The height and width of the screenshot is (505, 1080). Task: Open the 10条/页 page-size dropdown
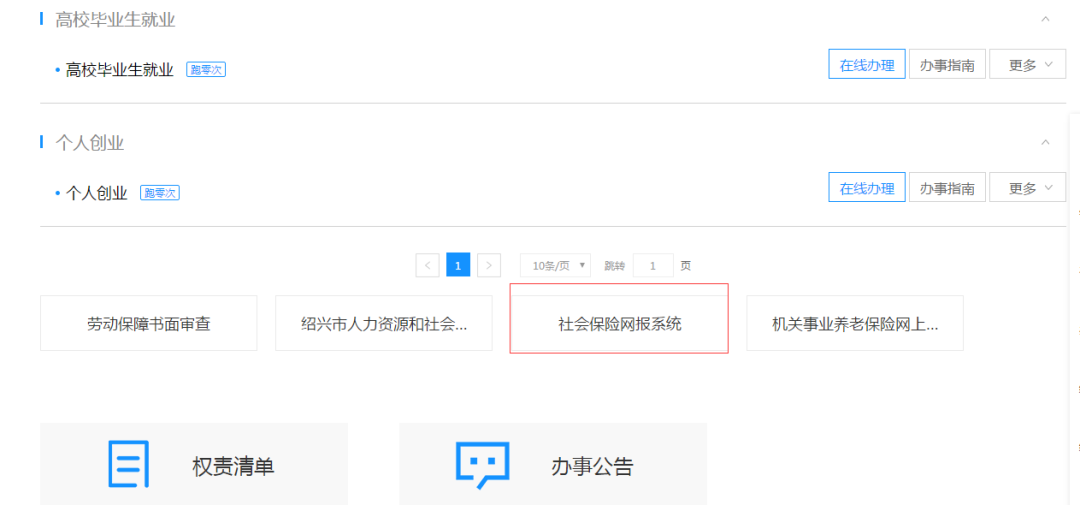(555, 265)
